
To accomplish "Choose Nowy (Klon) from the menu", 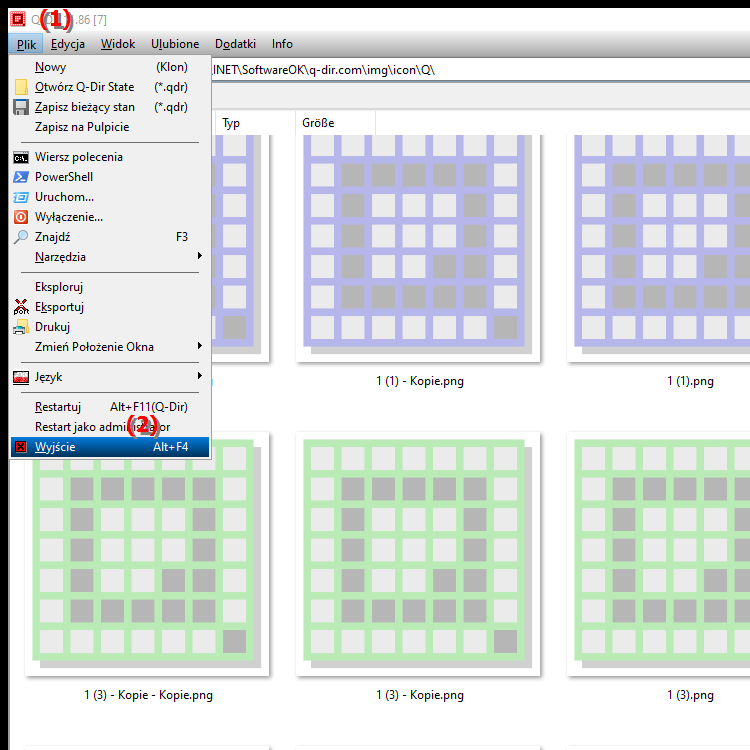I will (x=110, y=67).
